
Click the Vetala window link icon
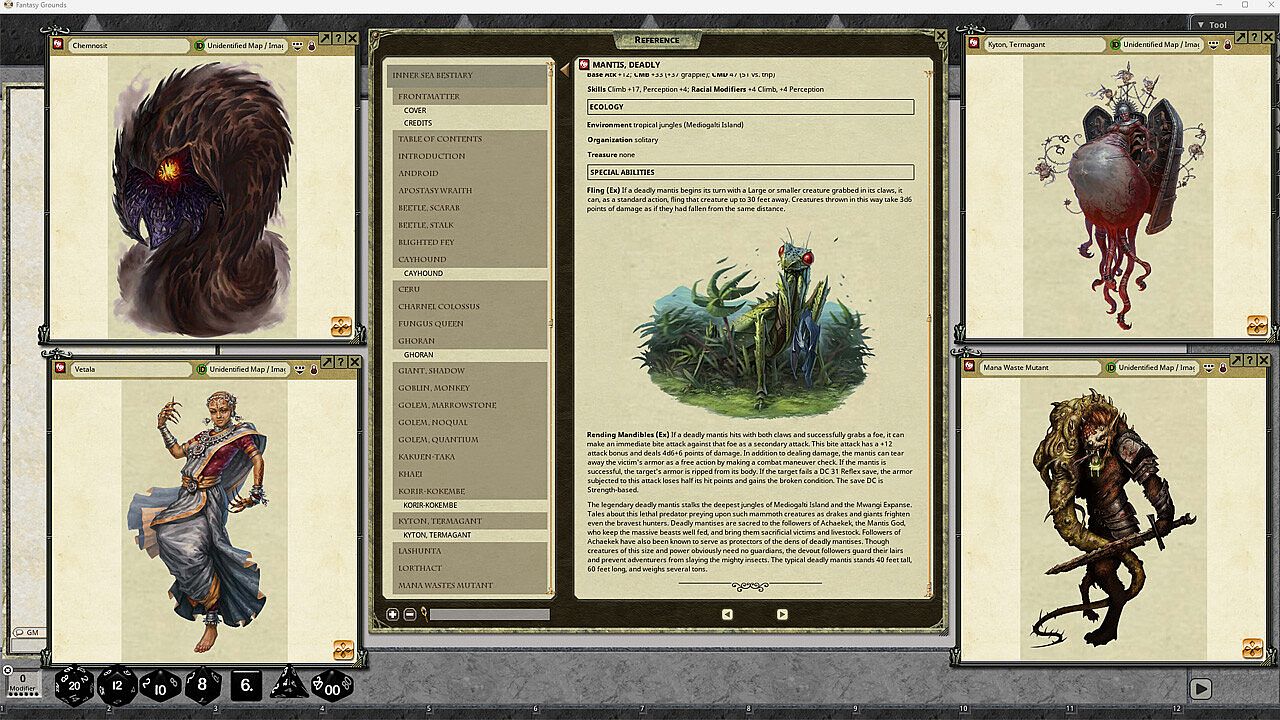[60, 368]
